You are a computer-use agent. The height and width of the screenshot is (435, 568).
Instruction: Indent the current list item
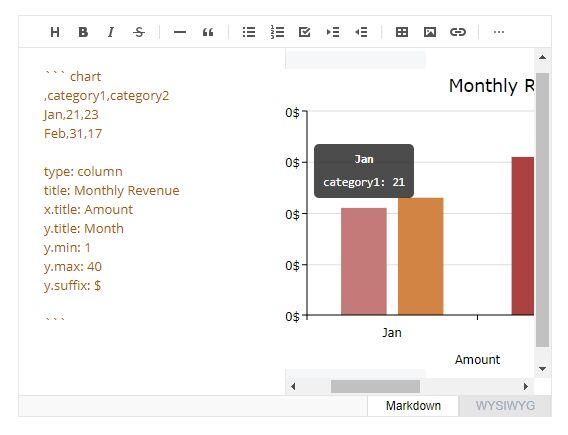(x=333, y=32)
